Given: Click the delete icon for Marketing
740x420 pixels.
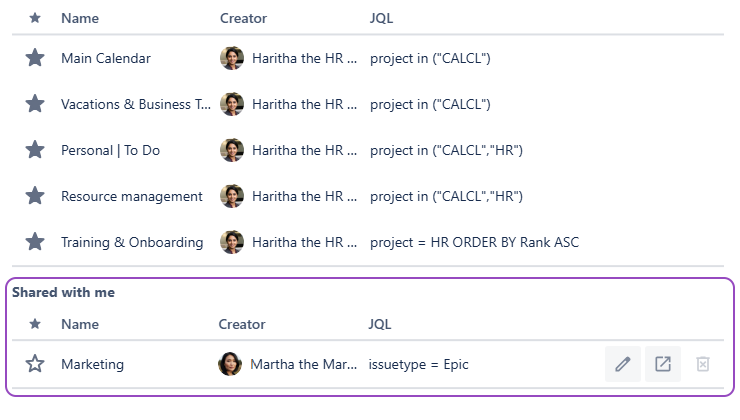Looking at the screenshot, I should 702,364.
